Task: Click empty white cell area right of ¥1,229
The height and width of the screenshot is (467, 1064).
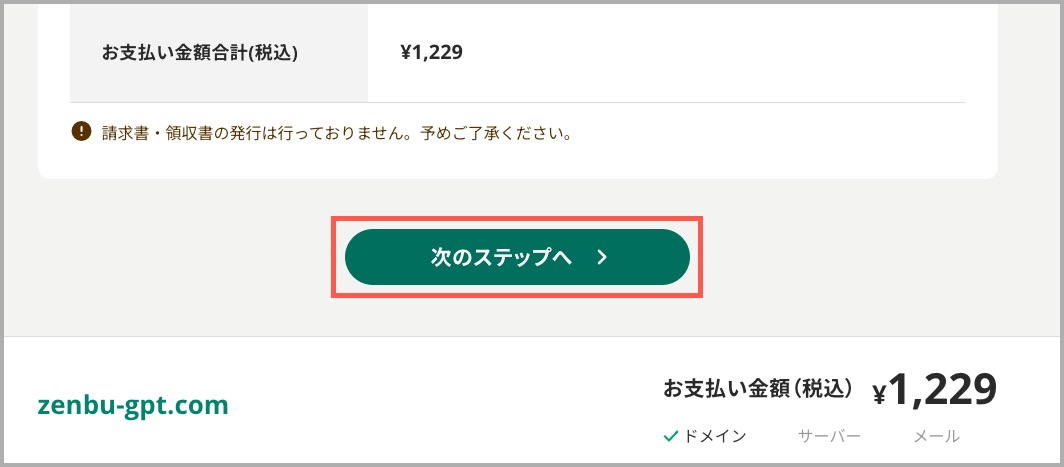Action: click(x=712, y=53)
